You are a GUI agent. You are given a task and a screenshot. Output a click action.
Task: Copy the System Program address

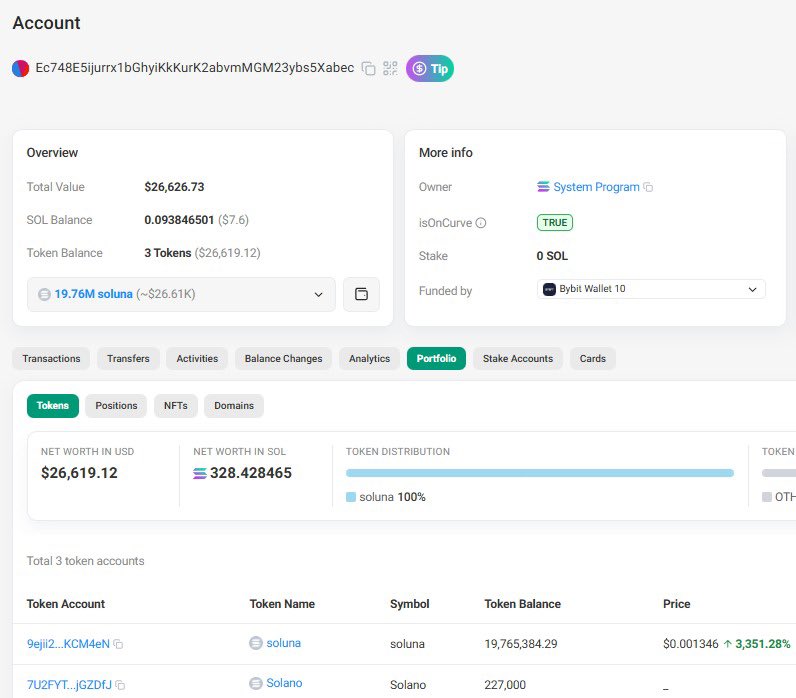[x=648, y=187]
